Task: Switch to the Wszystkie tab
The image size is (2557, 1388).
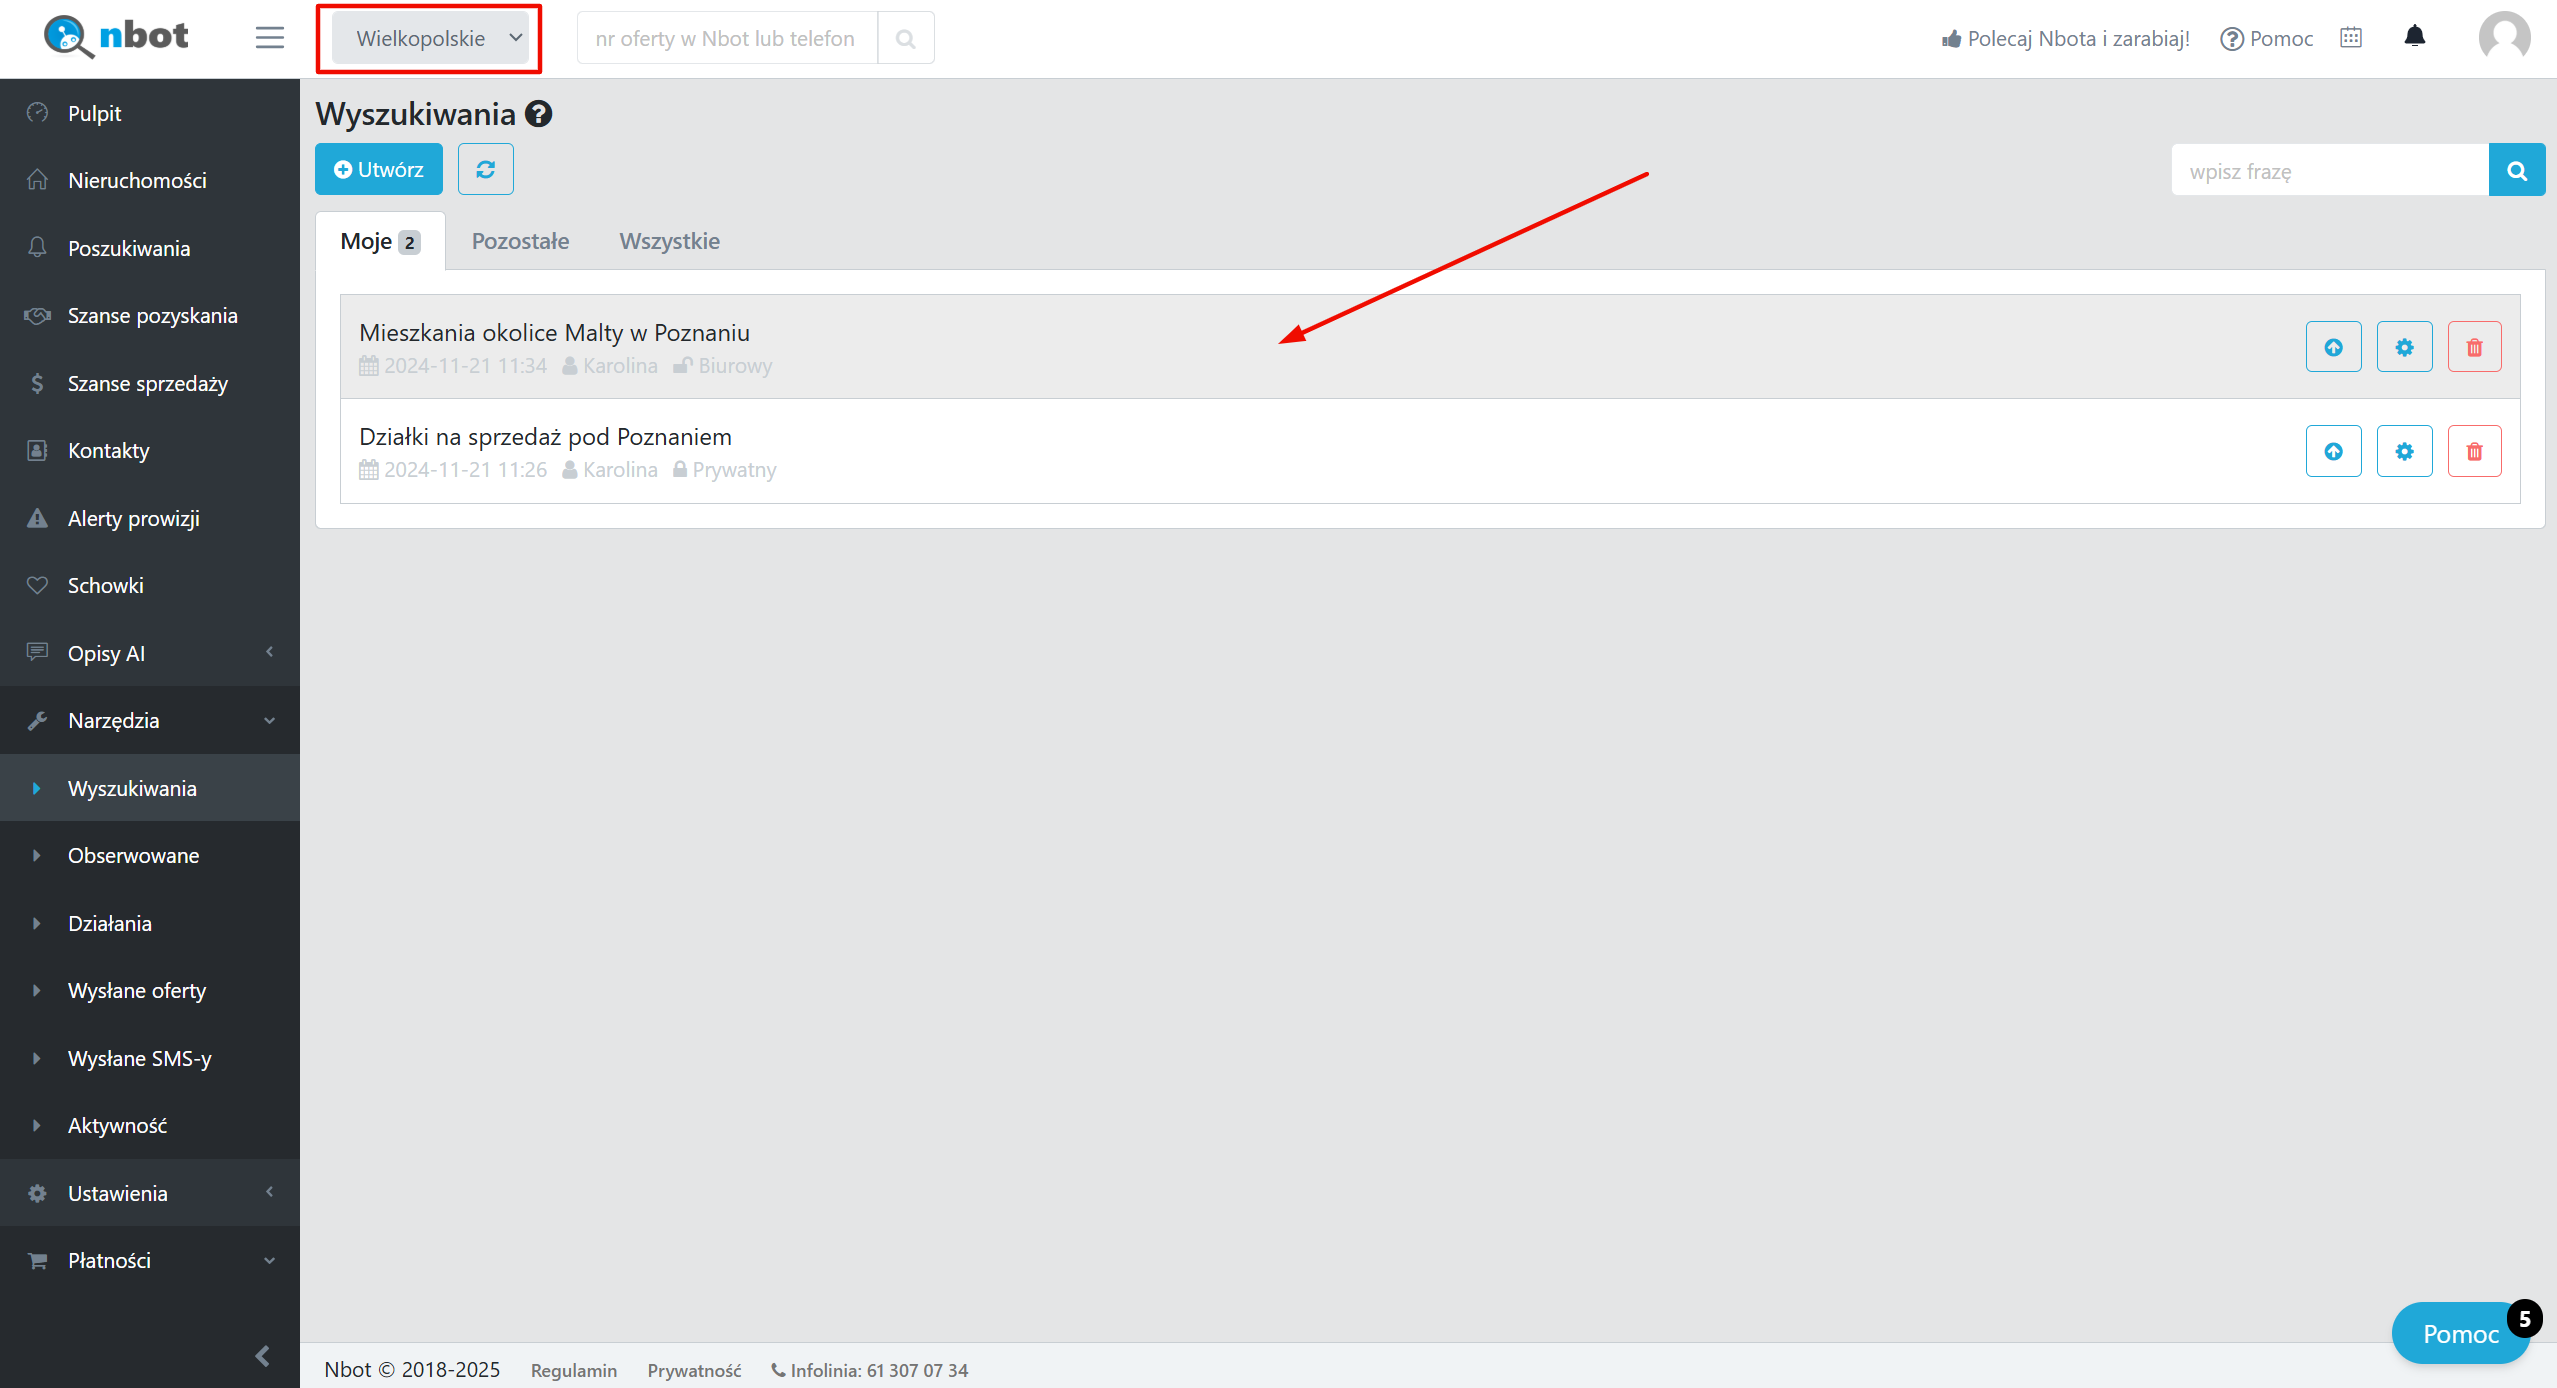Action: (x=669, y=241)
